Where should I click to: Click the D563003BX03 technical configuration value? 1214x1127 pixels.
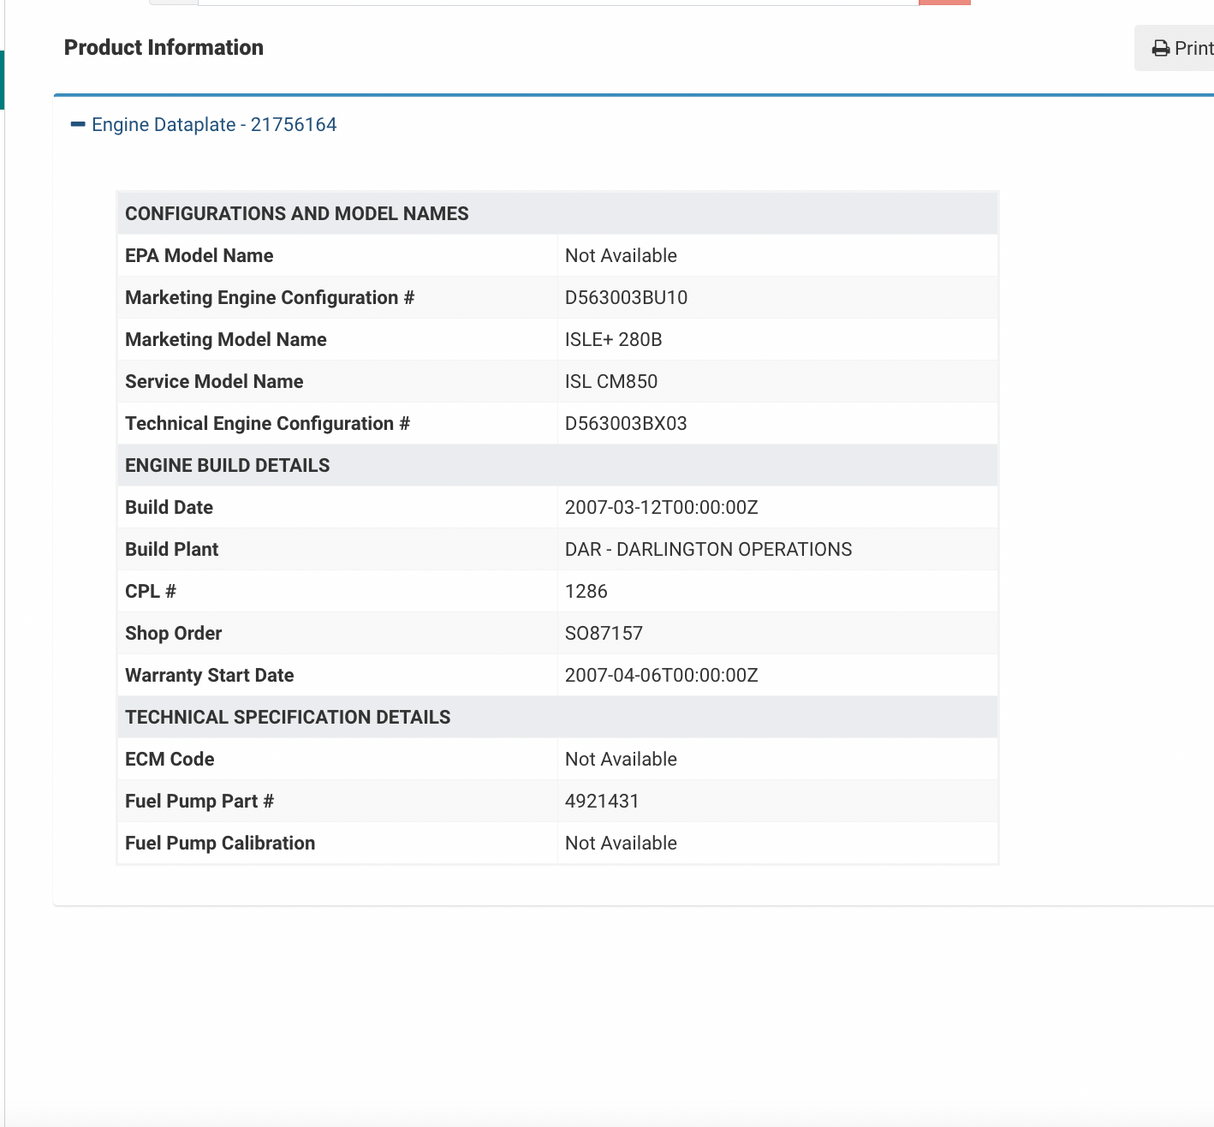(x=626, y=424)
